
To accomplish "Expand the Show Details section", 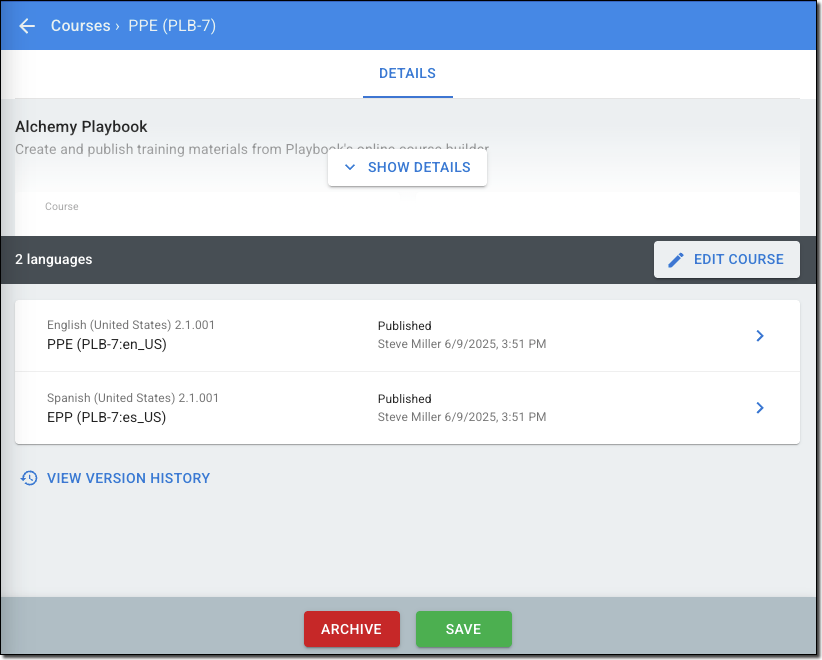I will pos(408,168).
